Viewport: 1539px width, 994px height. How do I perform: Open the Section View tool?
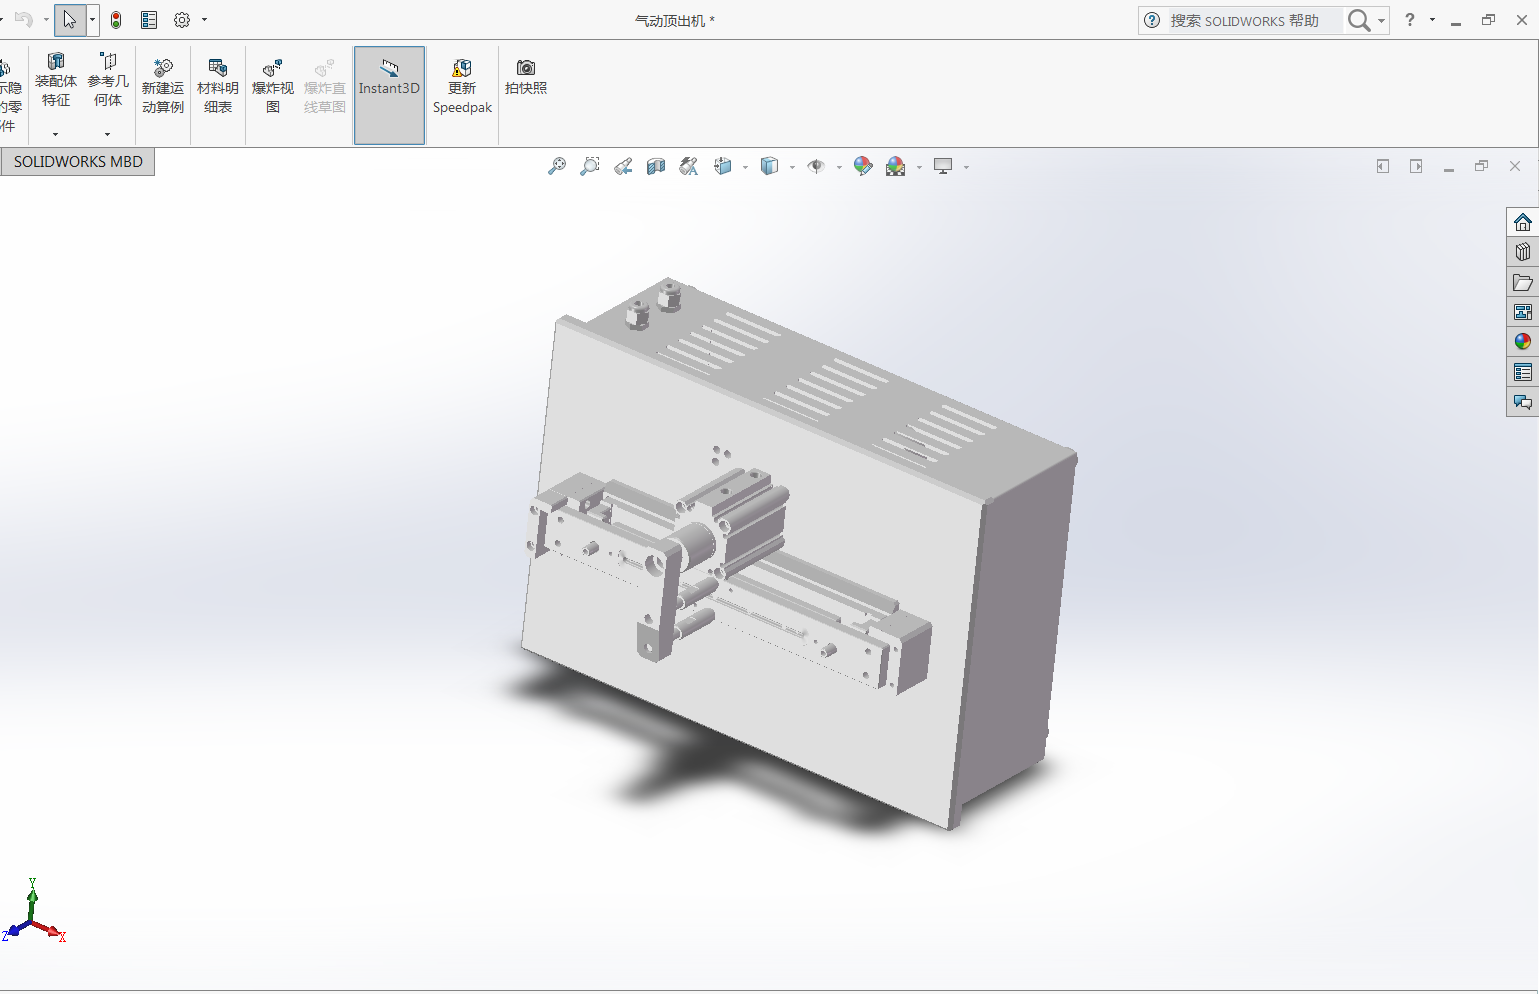pyautogui.click(x=656, y=167)
